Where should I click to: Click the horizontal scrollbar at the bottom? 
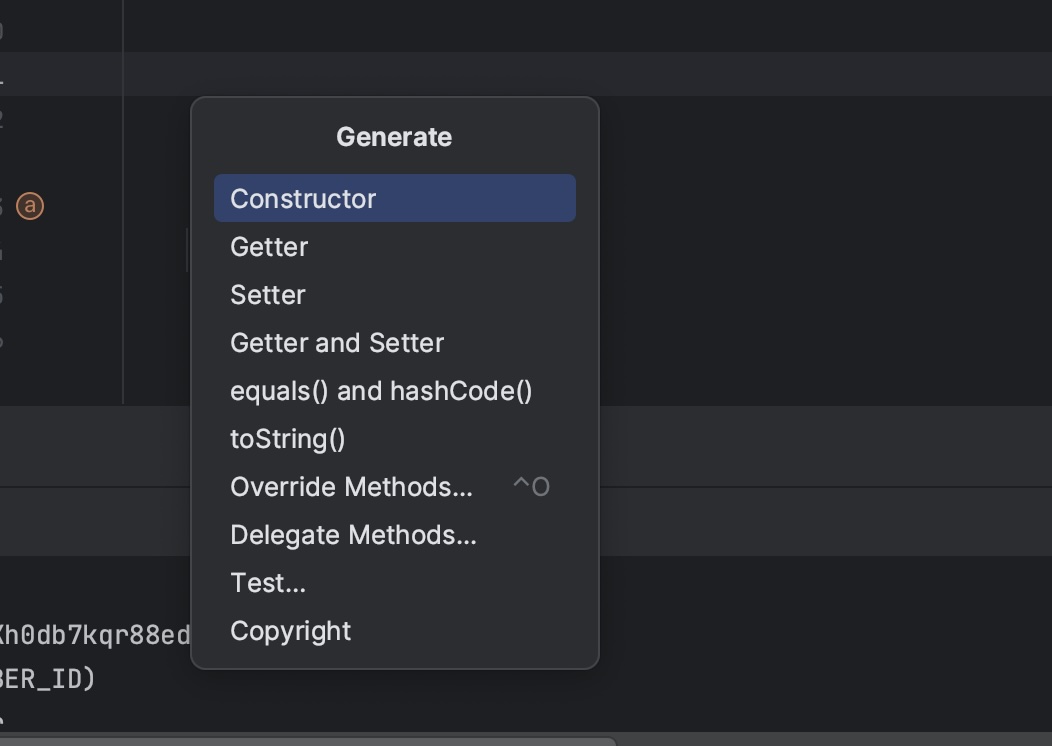pyautogui.click(x=300, y=741)
